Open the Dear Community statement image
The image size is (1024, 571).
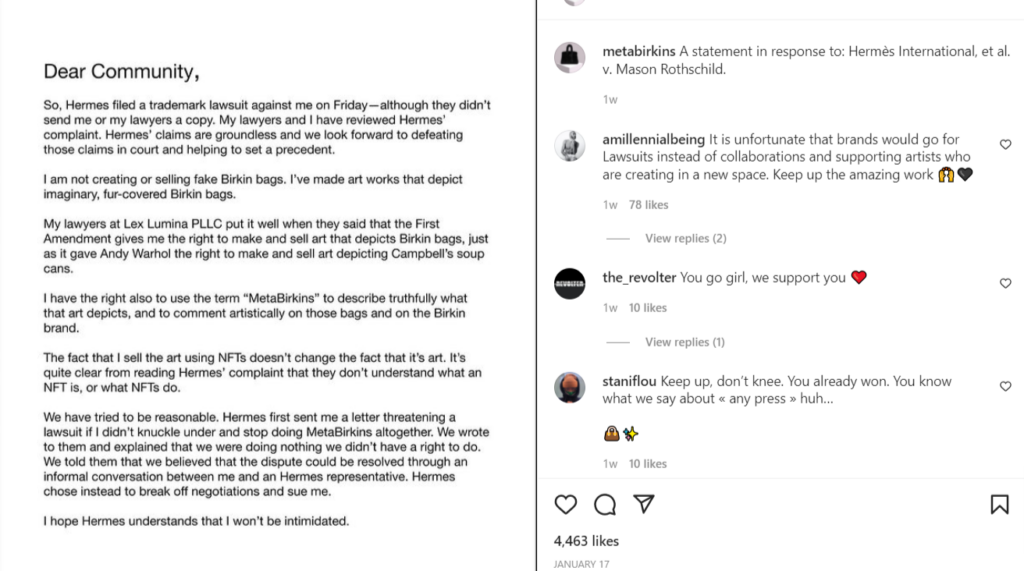pos(268,286)
